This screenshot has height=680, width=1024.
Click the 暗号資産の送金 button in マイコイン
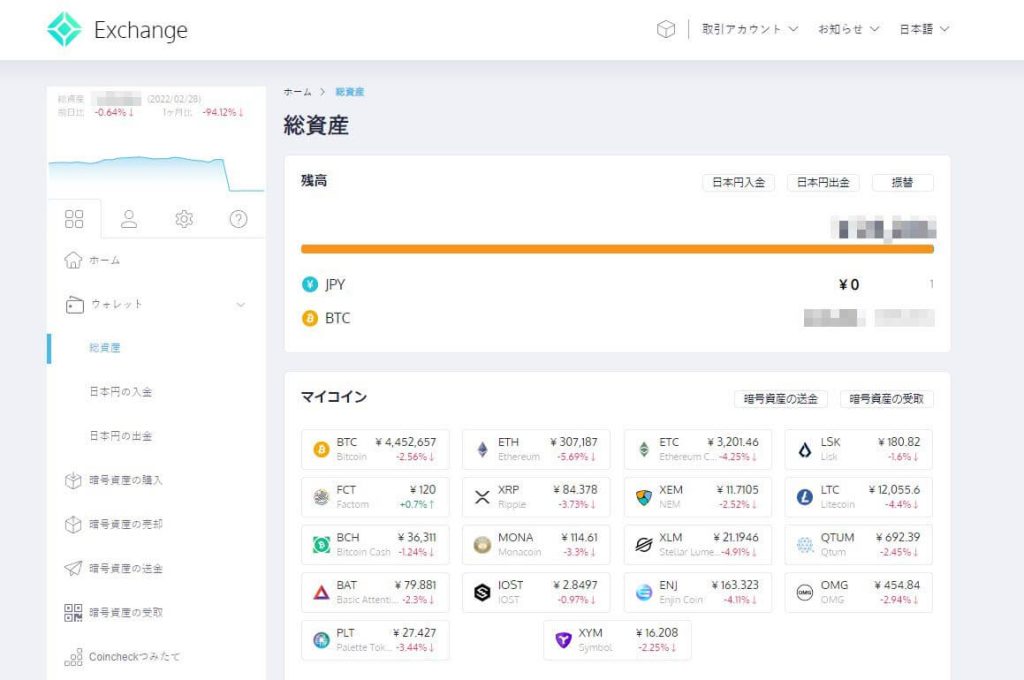click(781, 398)
